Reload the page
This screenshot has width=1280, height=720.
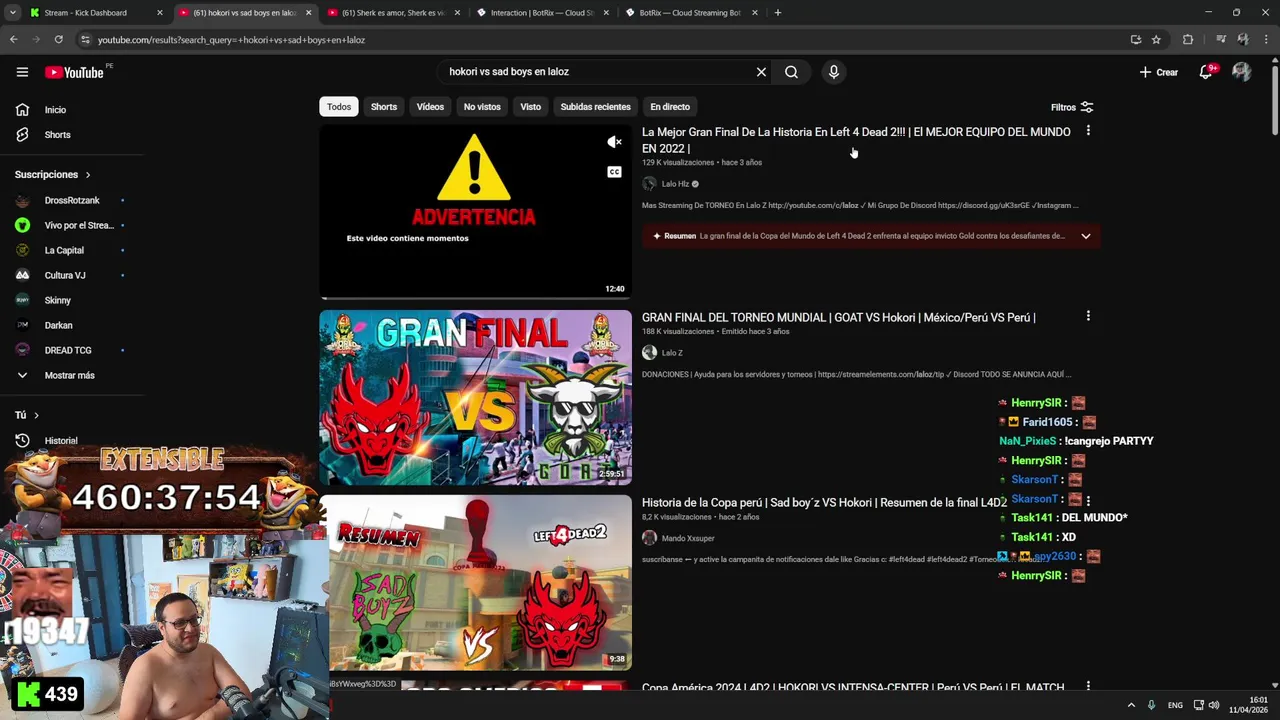pos(58,40)
